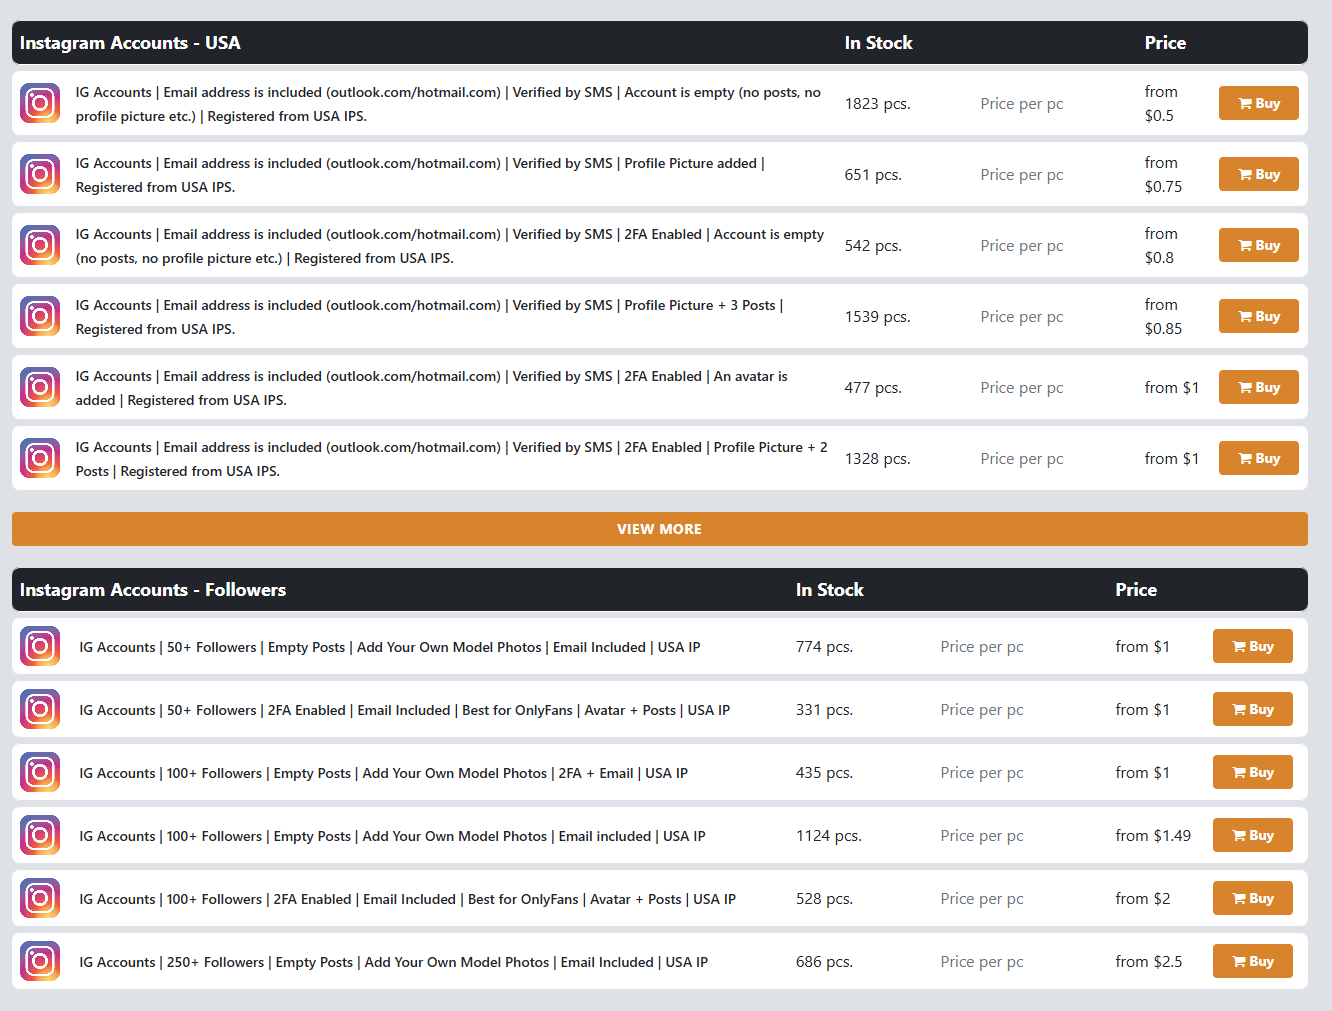Click the '686 pcs.' stock value
1332x1011 pixels.
pyautogui.click(x=824, y=962)
